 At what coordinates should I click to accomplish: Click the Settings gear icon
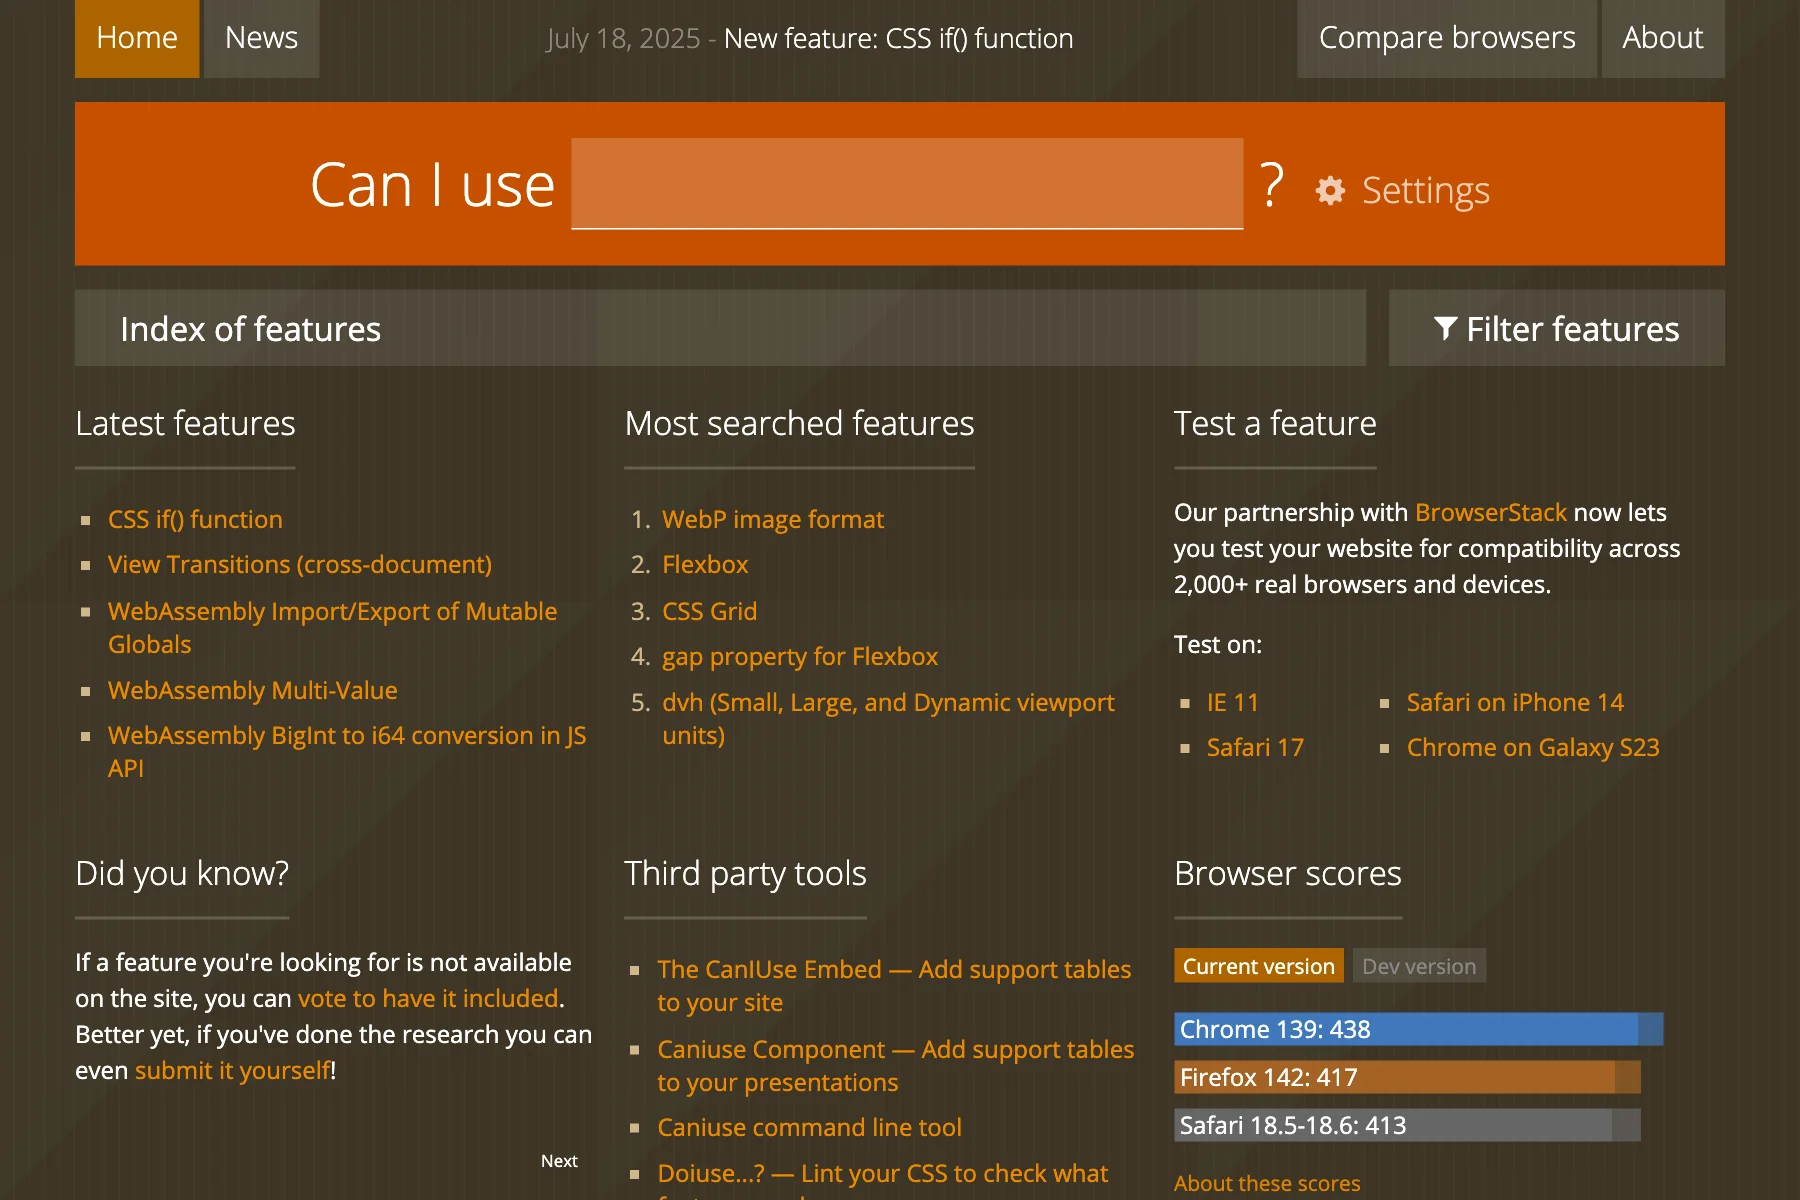pyautogui.click(x=1330, y=190)
